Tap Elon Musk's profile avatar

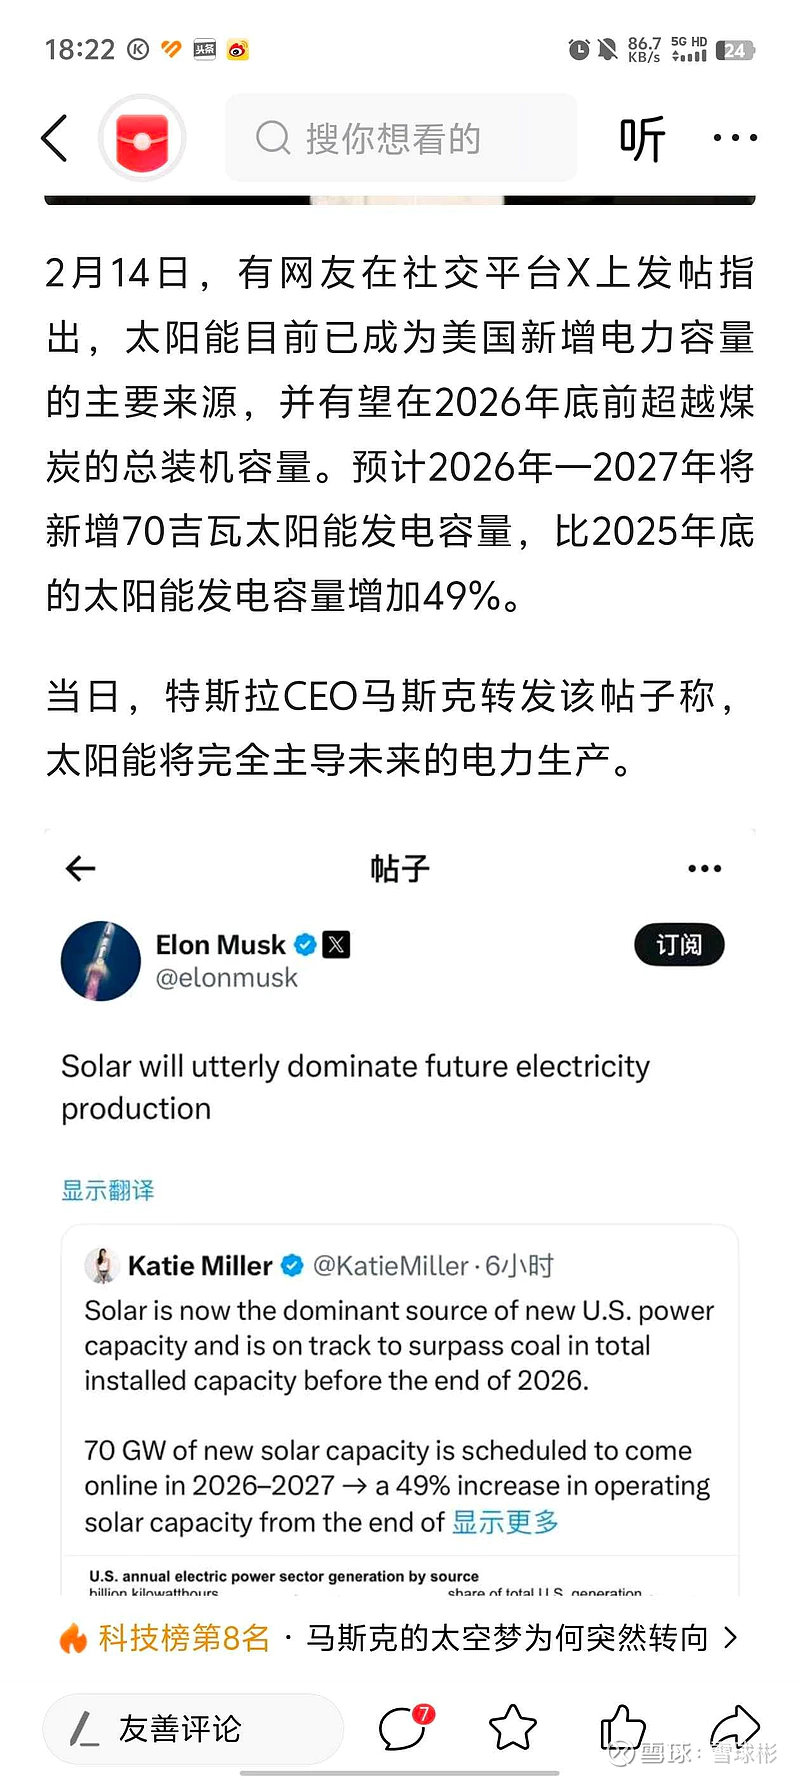[101, 960]
